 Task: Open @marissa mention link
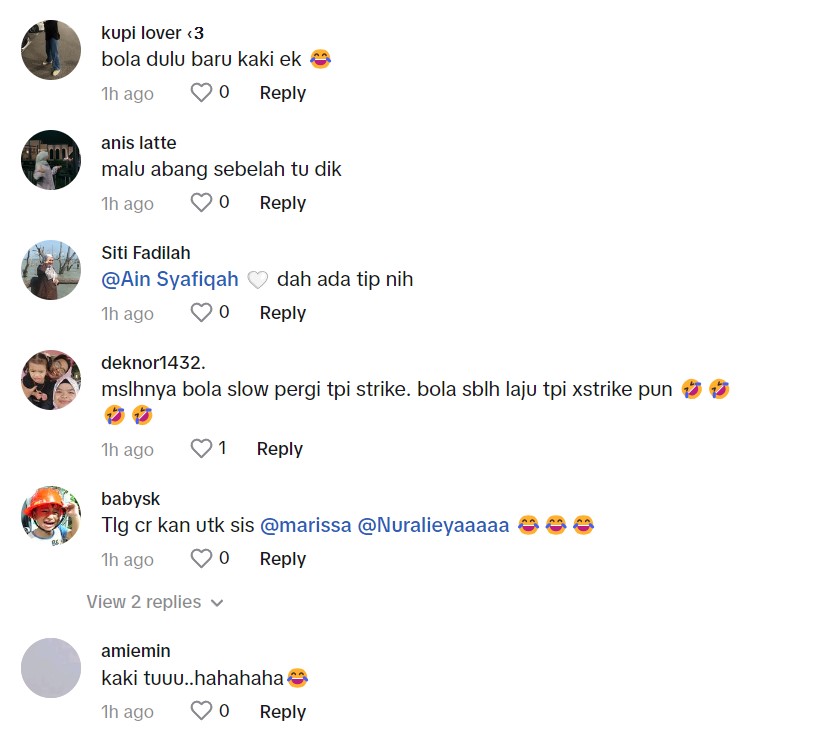(x=305, y=525)
